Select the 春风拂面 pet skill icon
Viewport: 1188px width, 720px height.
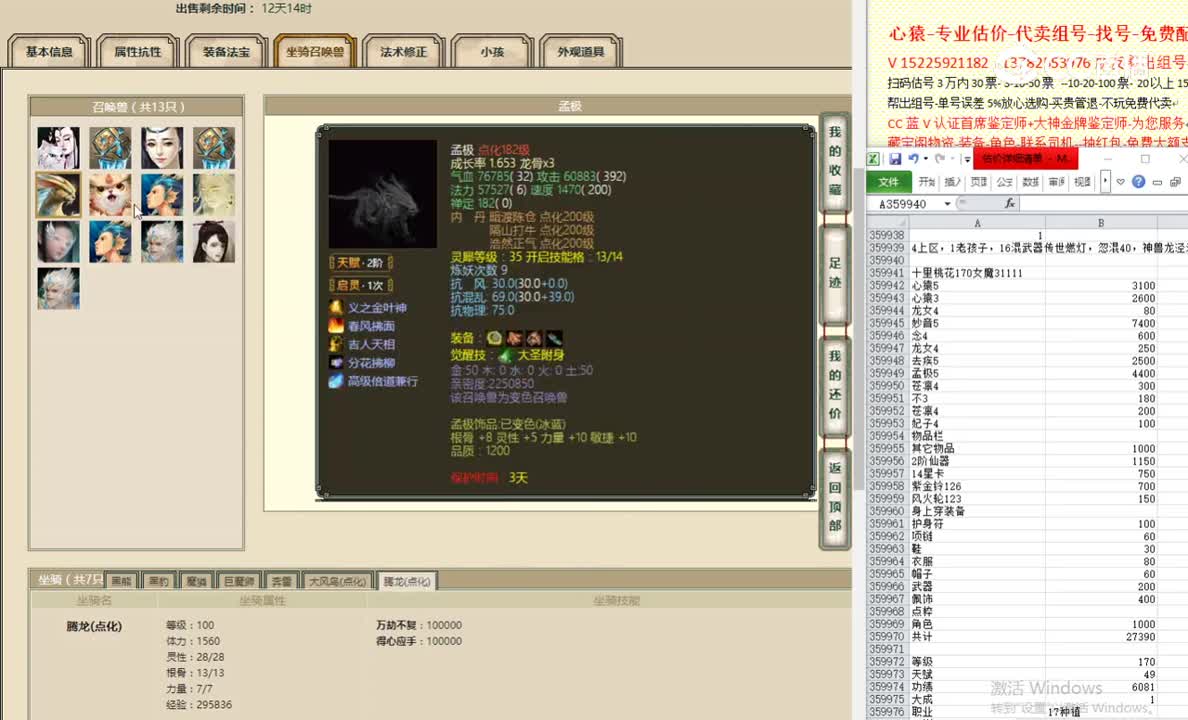click(336, 325)
